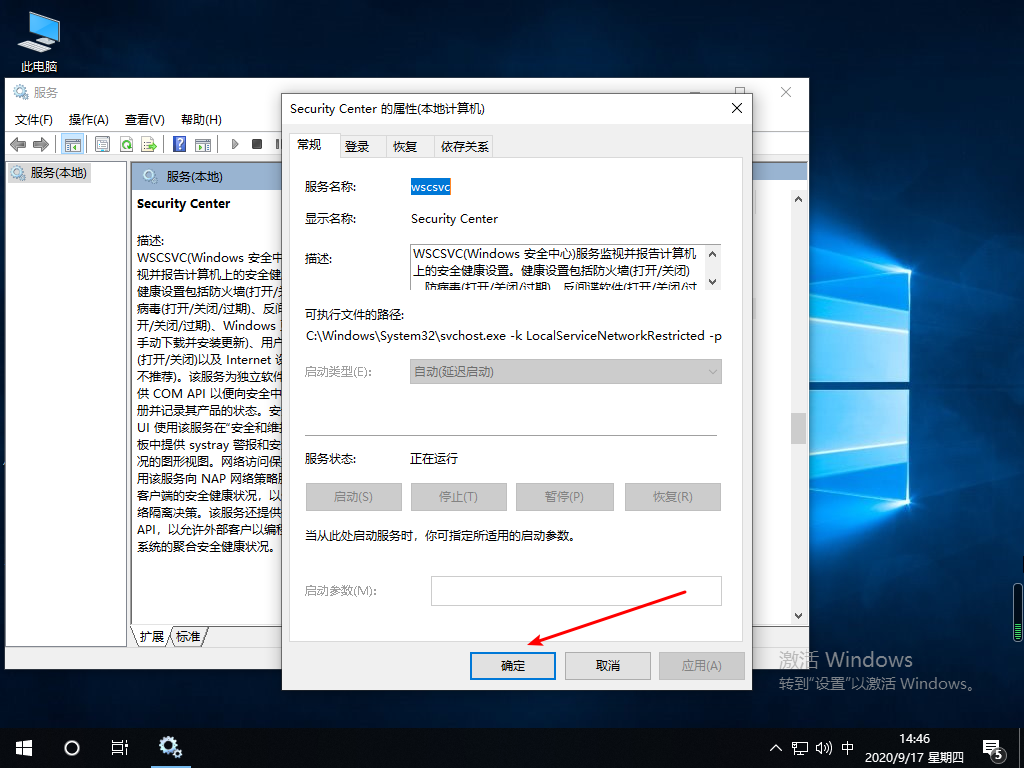Open the 此电脑 desktop icon
The height and width of the screenshot is (768, 1024).
coord(39,42)
